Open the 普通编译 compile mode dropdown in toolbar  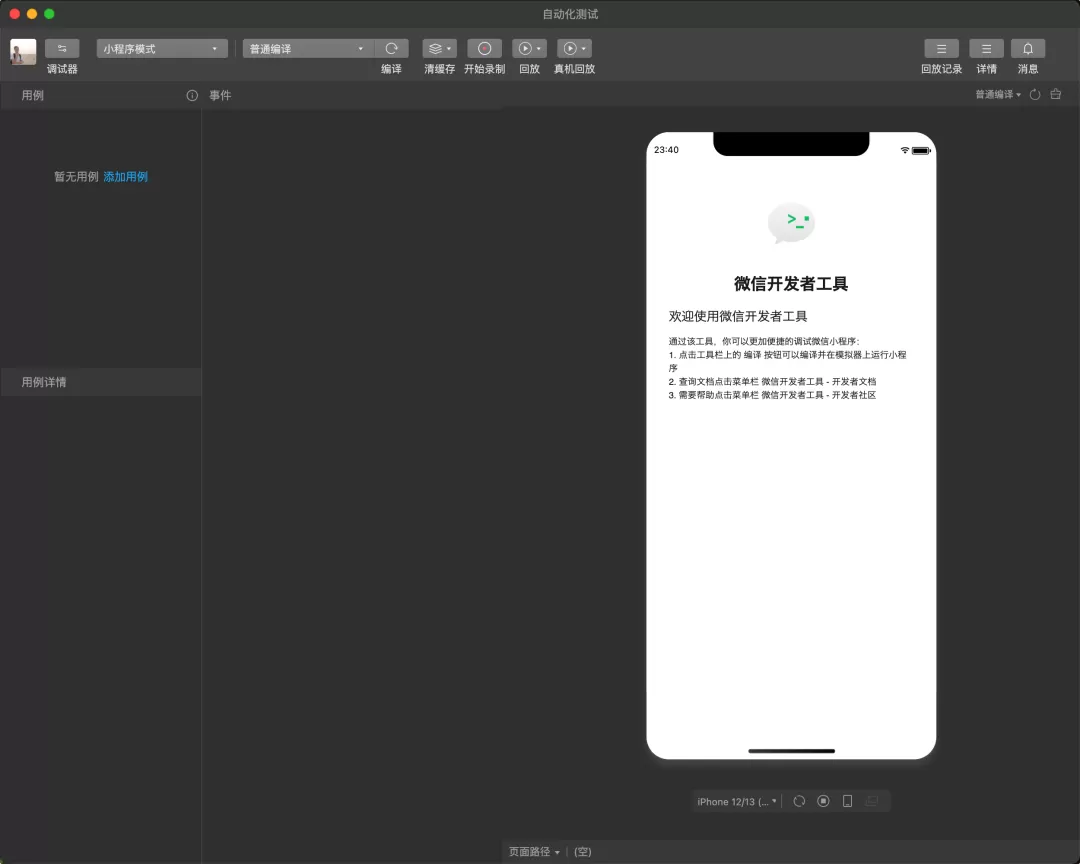tap(308, 49)
